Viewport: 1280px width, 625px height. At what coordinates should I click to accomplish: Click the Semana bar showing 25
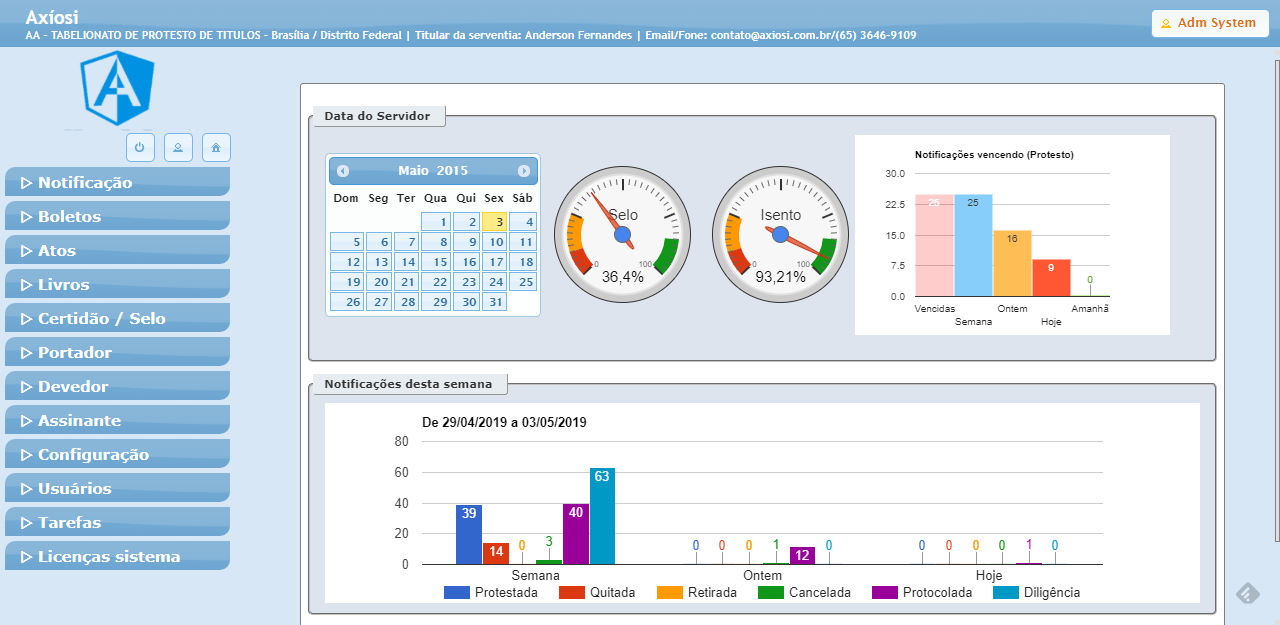973,245
